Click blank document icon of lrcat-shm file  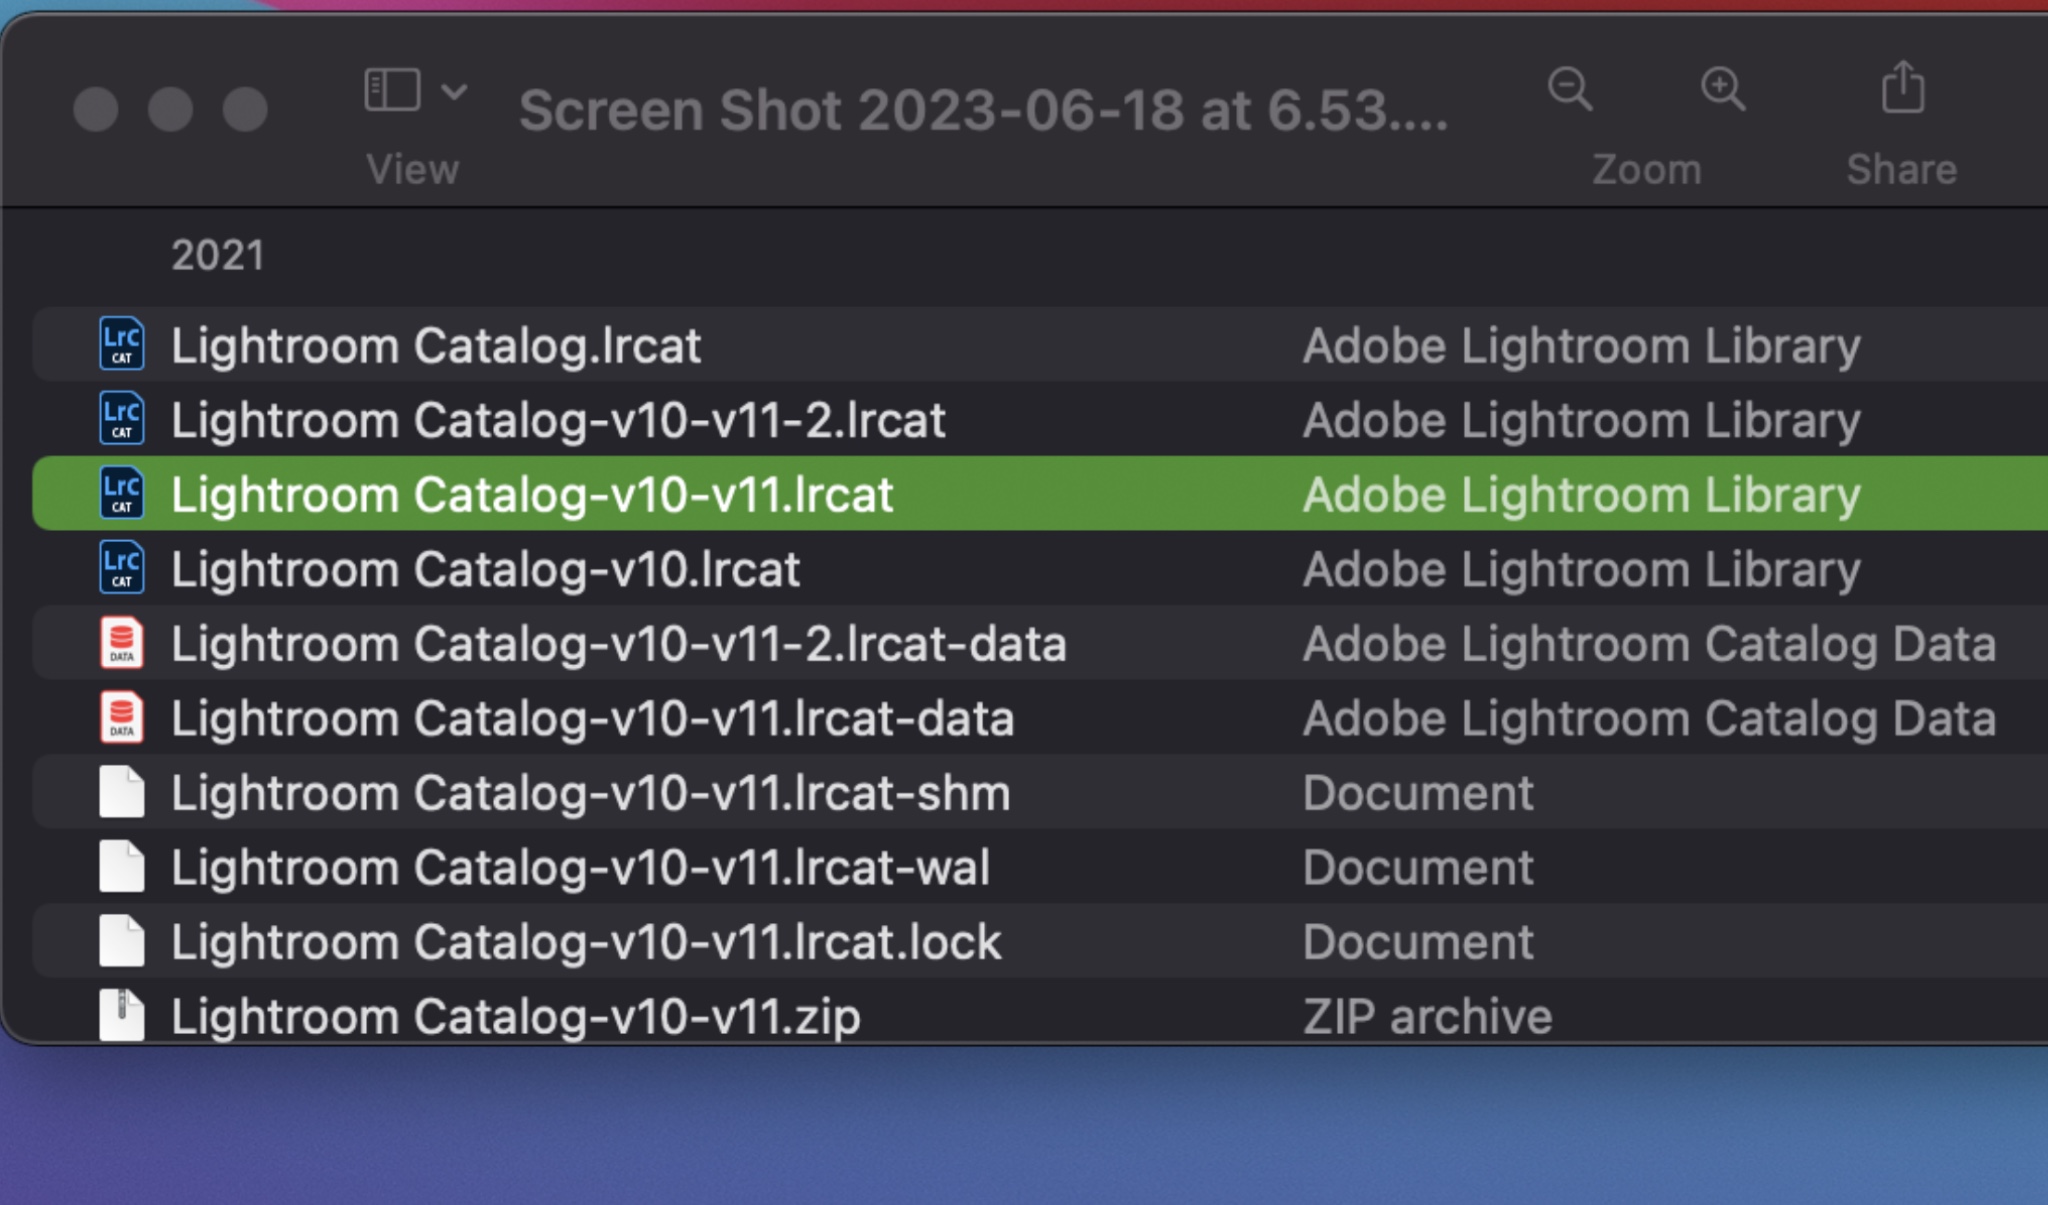coord(122,792)
